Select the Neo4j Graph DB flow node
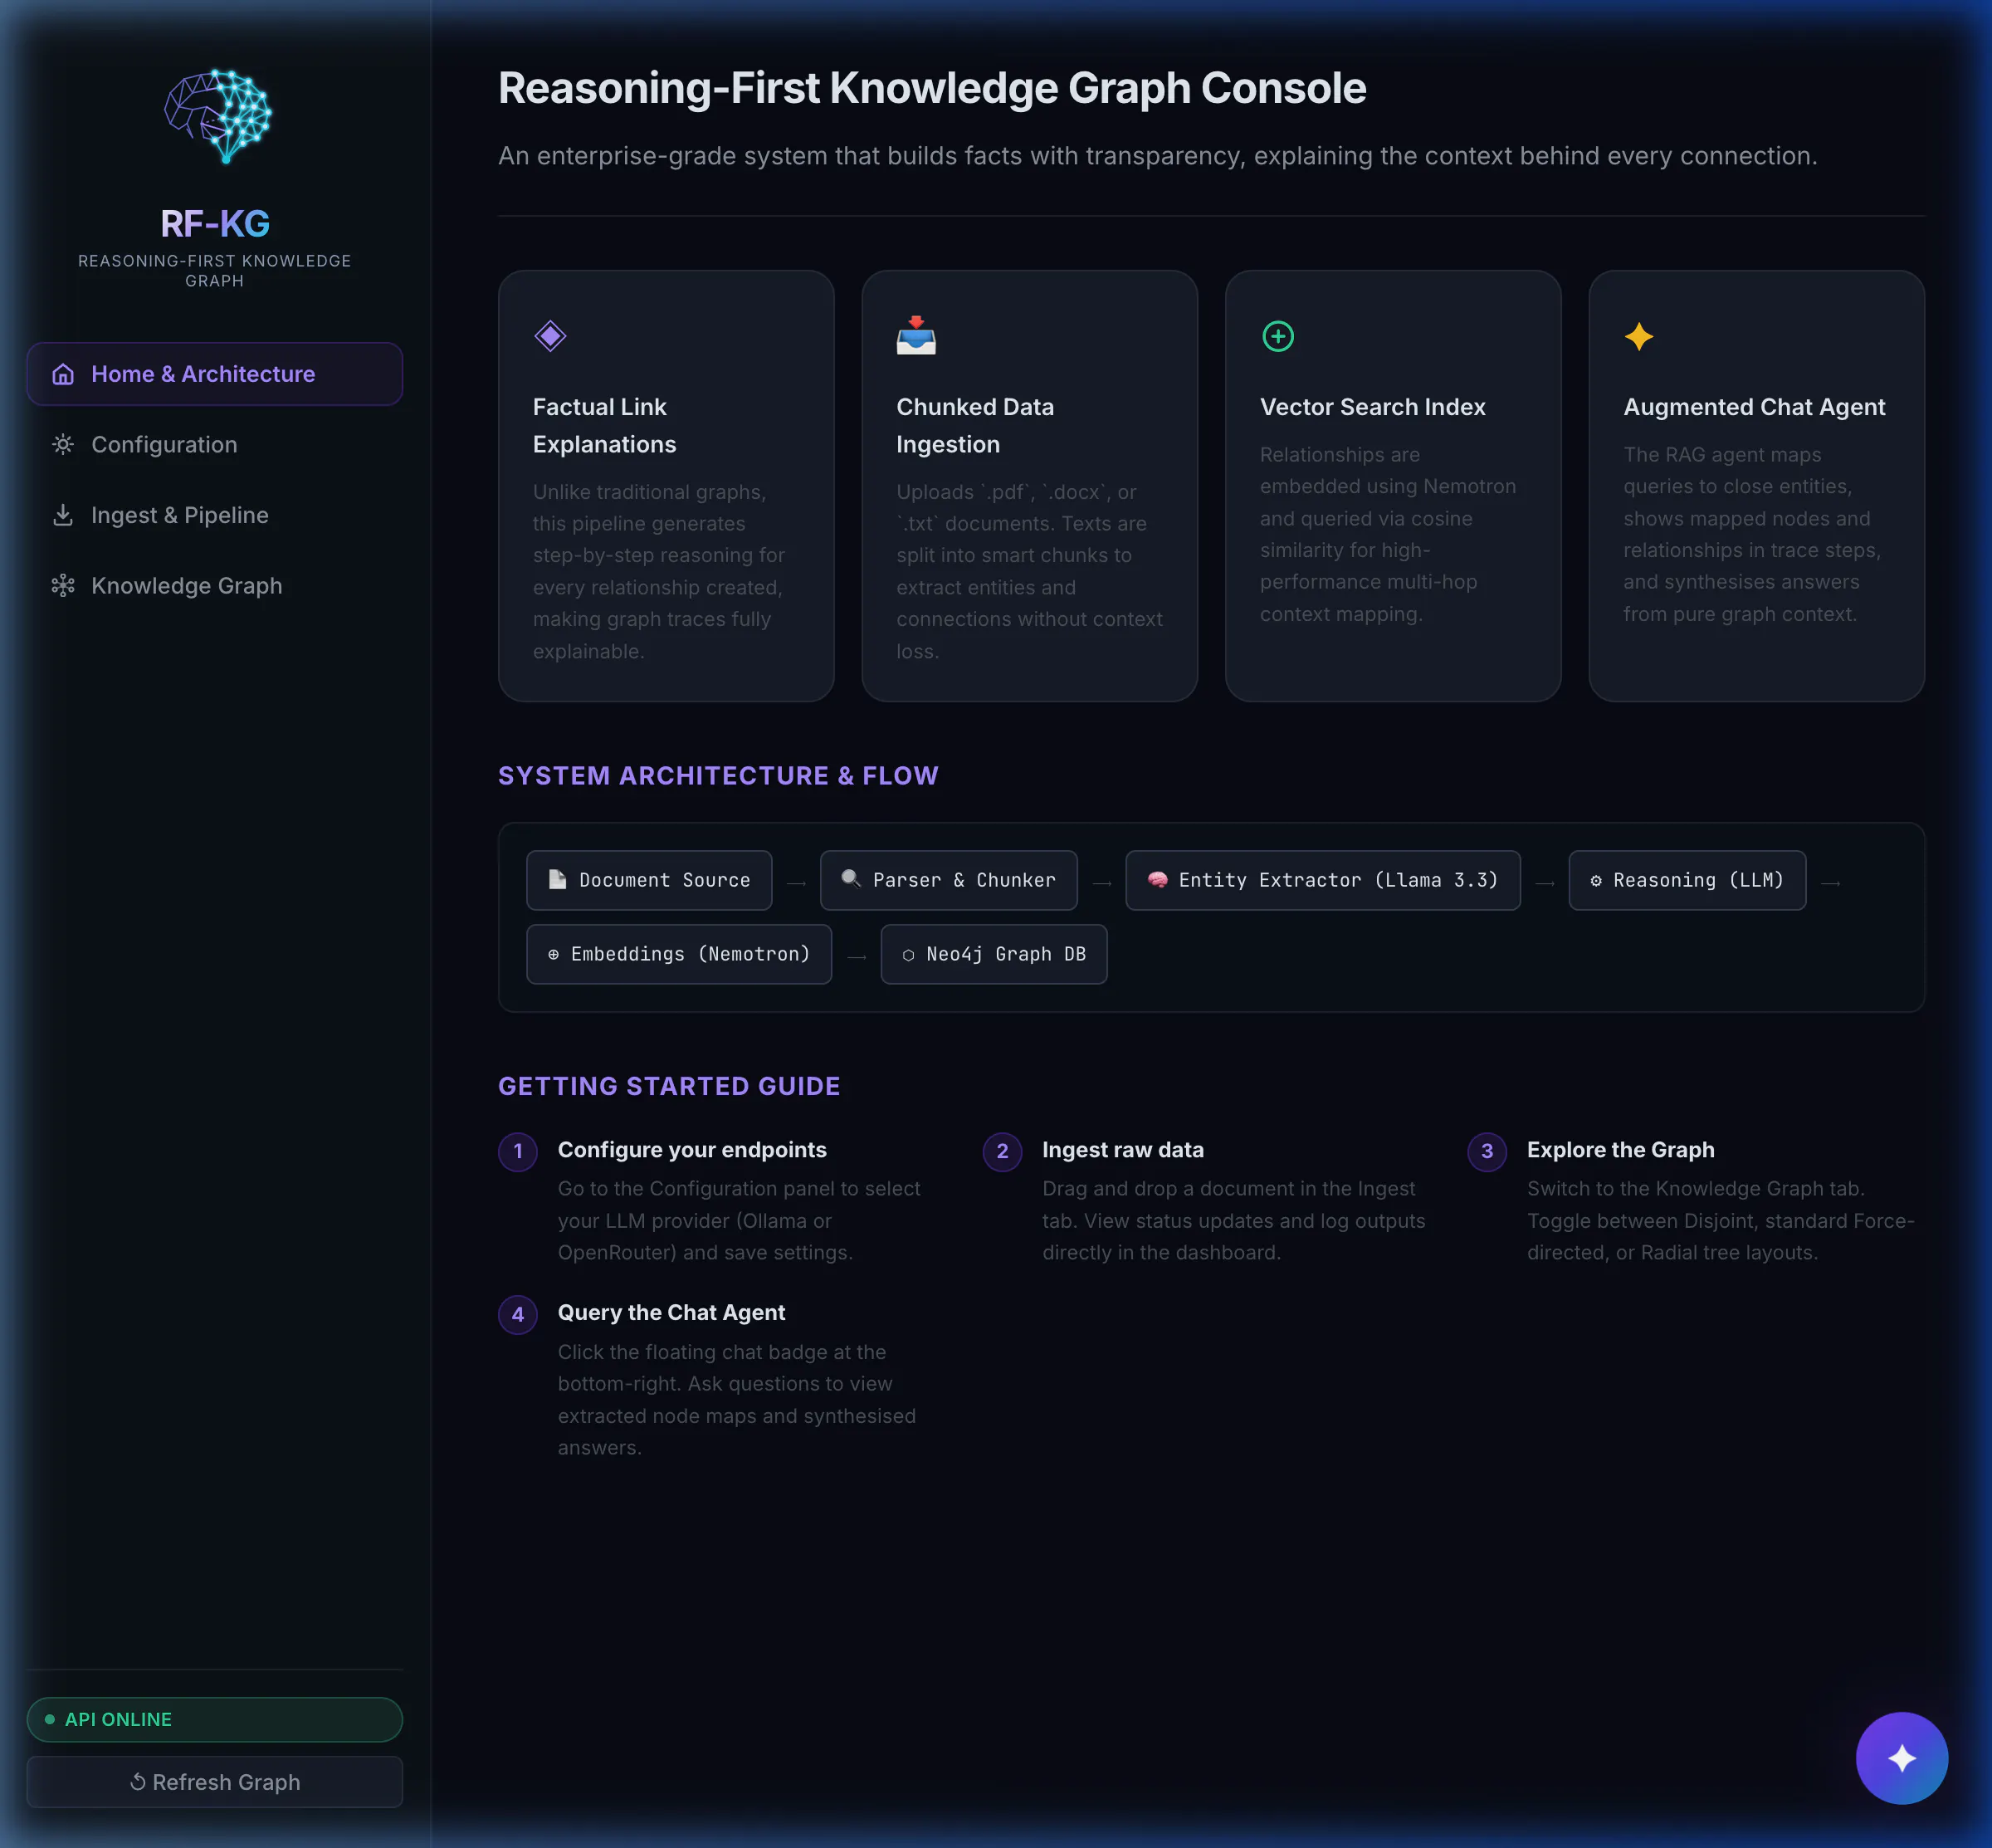The height and width of the screenshot is (1848, 1992). pos(994,954)
